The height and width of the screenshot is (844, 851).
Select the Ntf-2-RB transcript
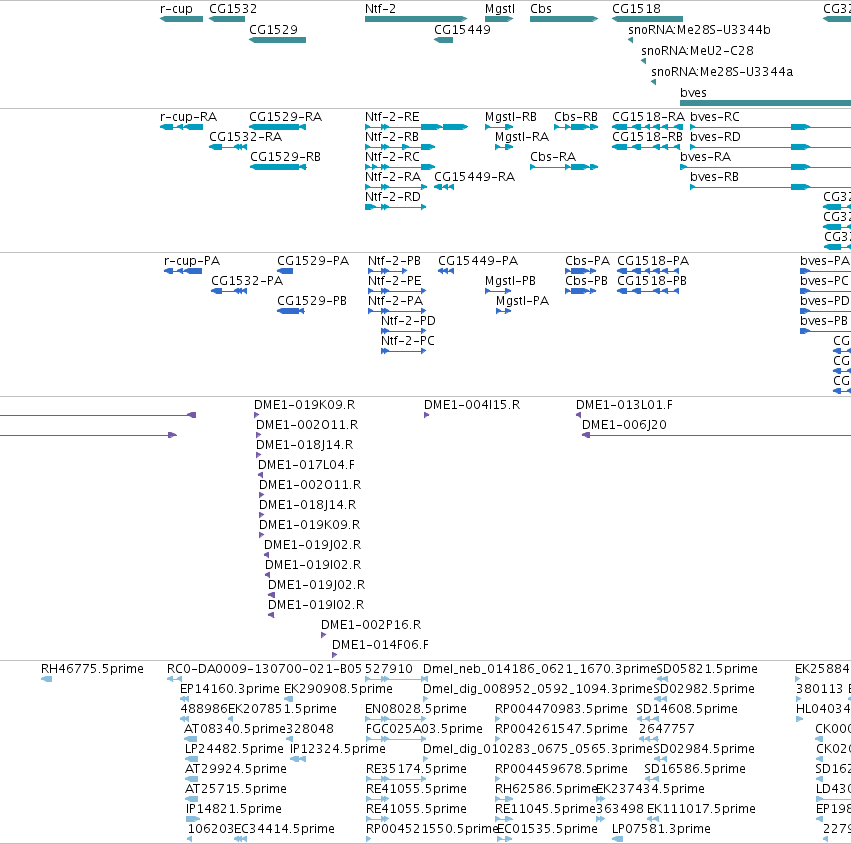coord(400,147)
